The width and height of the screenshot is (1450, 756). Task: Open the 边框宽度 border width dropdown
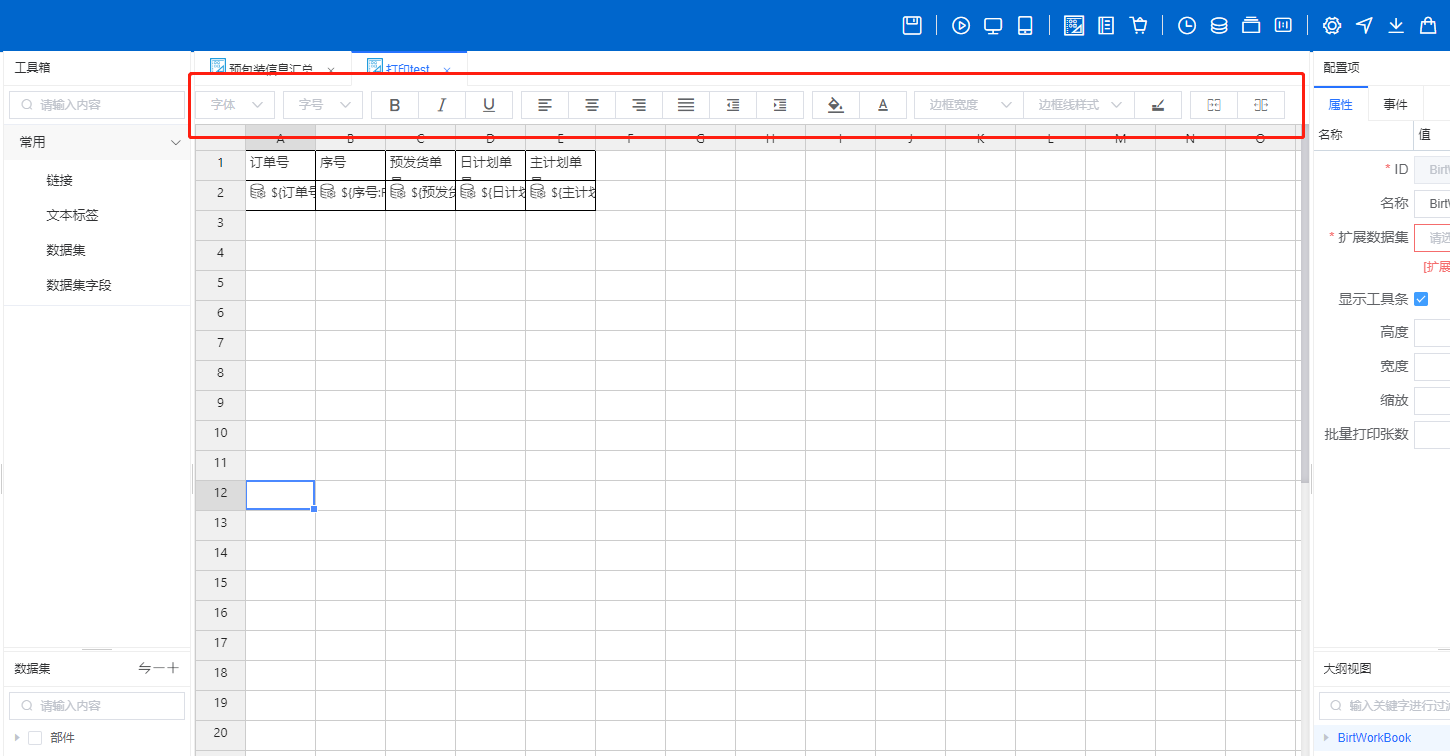click(967, 105)
